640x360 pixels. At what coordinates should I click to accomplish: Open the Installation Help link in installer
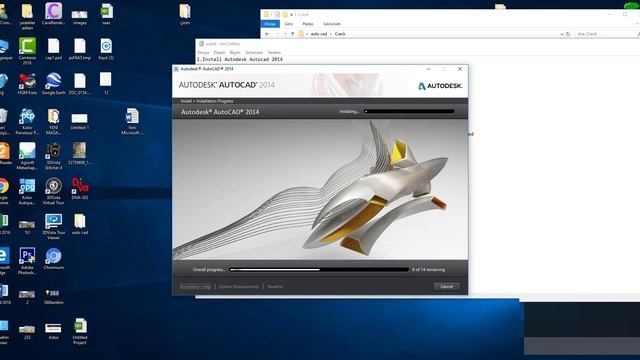click(196, 287)
